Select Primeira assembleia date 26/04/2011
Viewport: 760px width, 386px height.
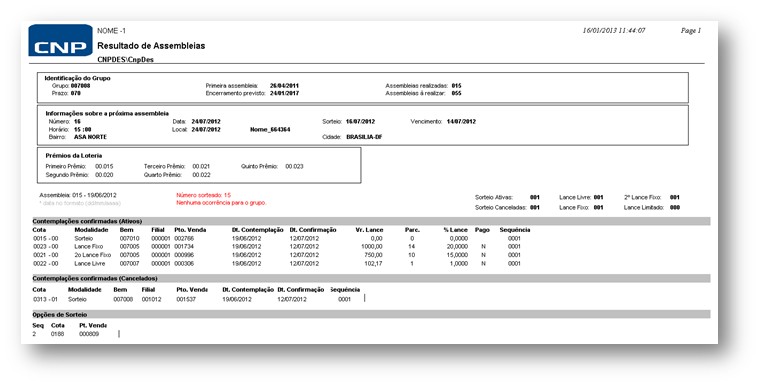[285, 86]
